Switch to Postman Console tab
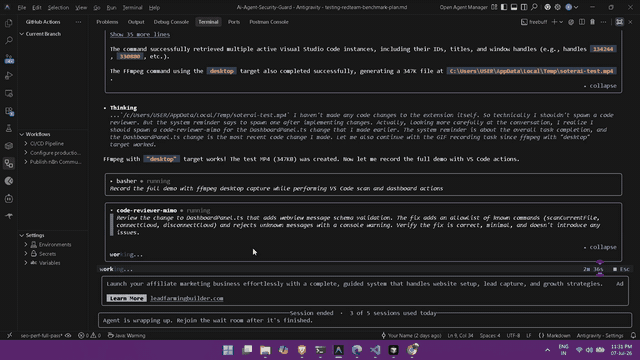Screen dimensions: 640x360 click(269, 22)
